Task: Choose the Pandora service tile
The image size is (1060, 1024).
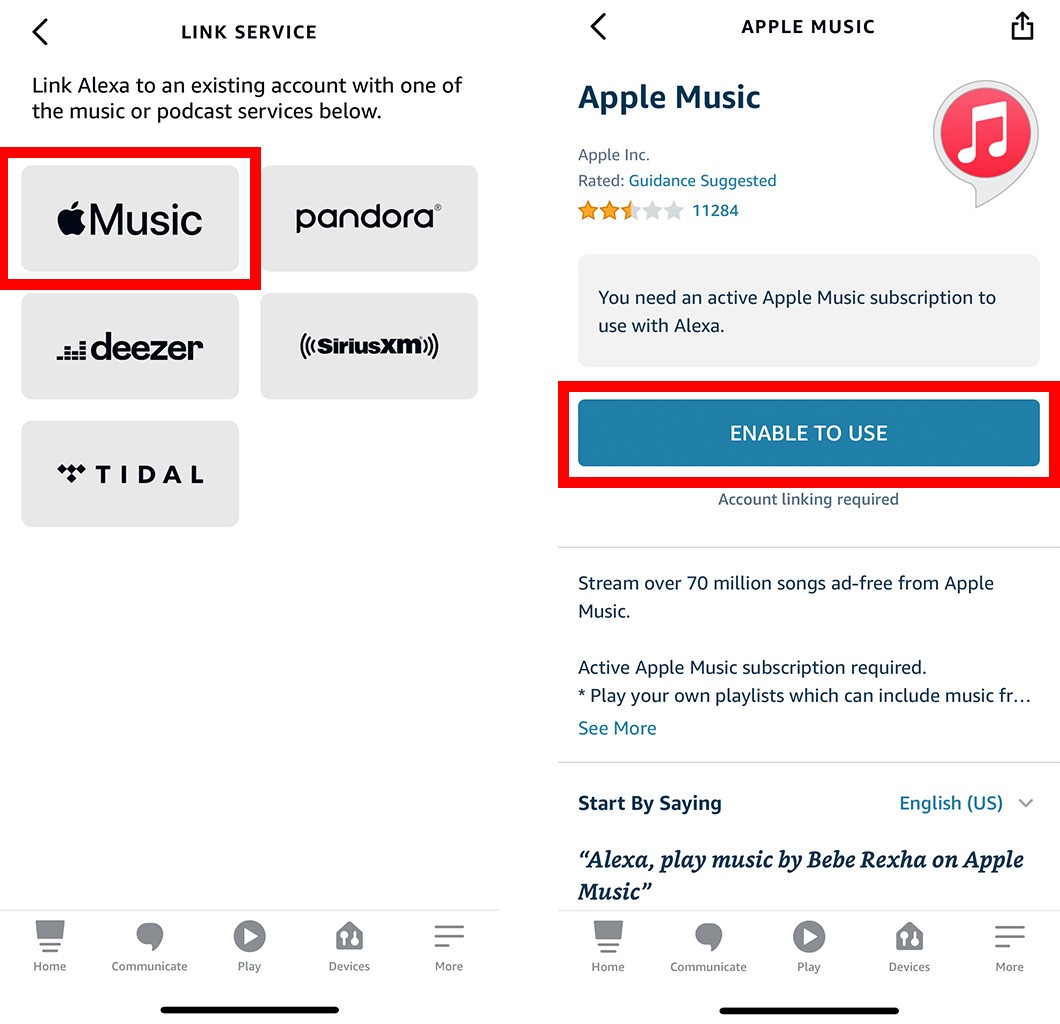Action: 369,218
